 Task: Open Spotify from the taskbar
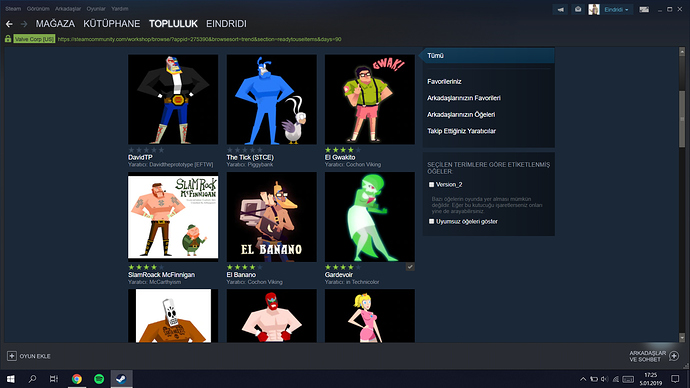pos(99,379)
